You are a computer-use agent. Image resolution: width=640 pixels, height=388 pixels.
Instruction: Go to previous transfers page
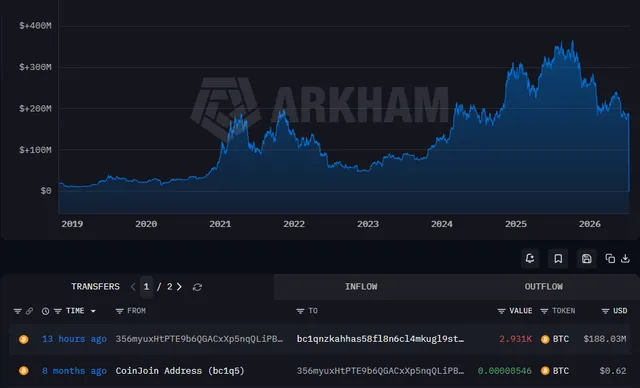[x=133, y=287]
